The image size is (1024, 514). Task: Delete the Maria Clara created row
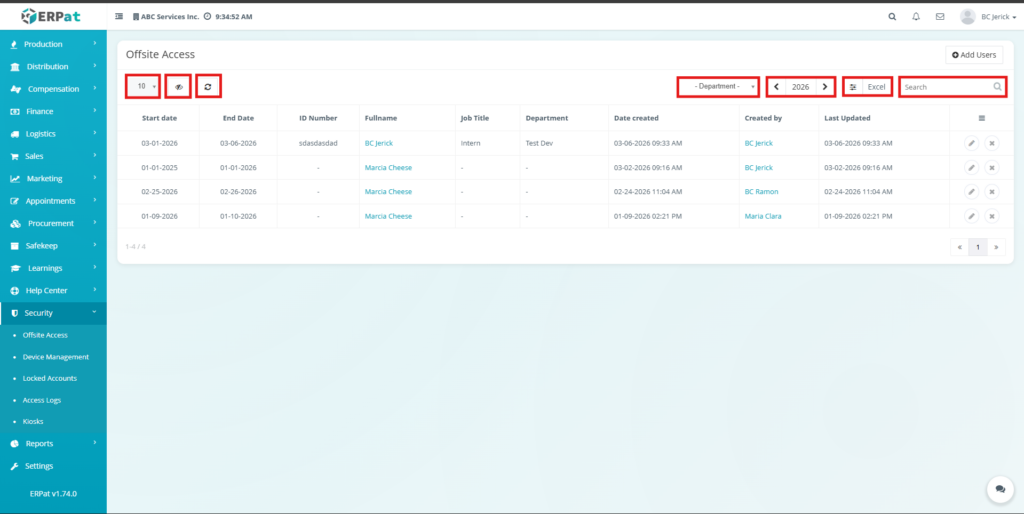(992, 216)
